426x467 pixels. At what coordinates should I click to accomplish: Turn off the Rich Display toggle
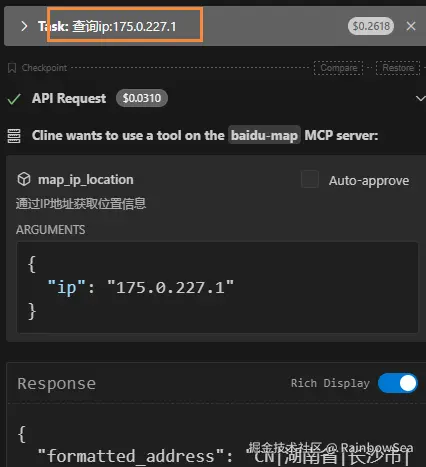pos(398,383)
